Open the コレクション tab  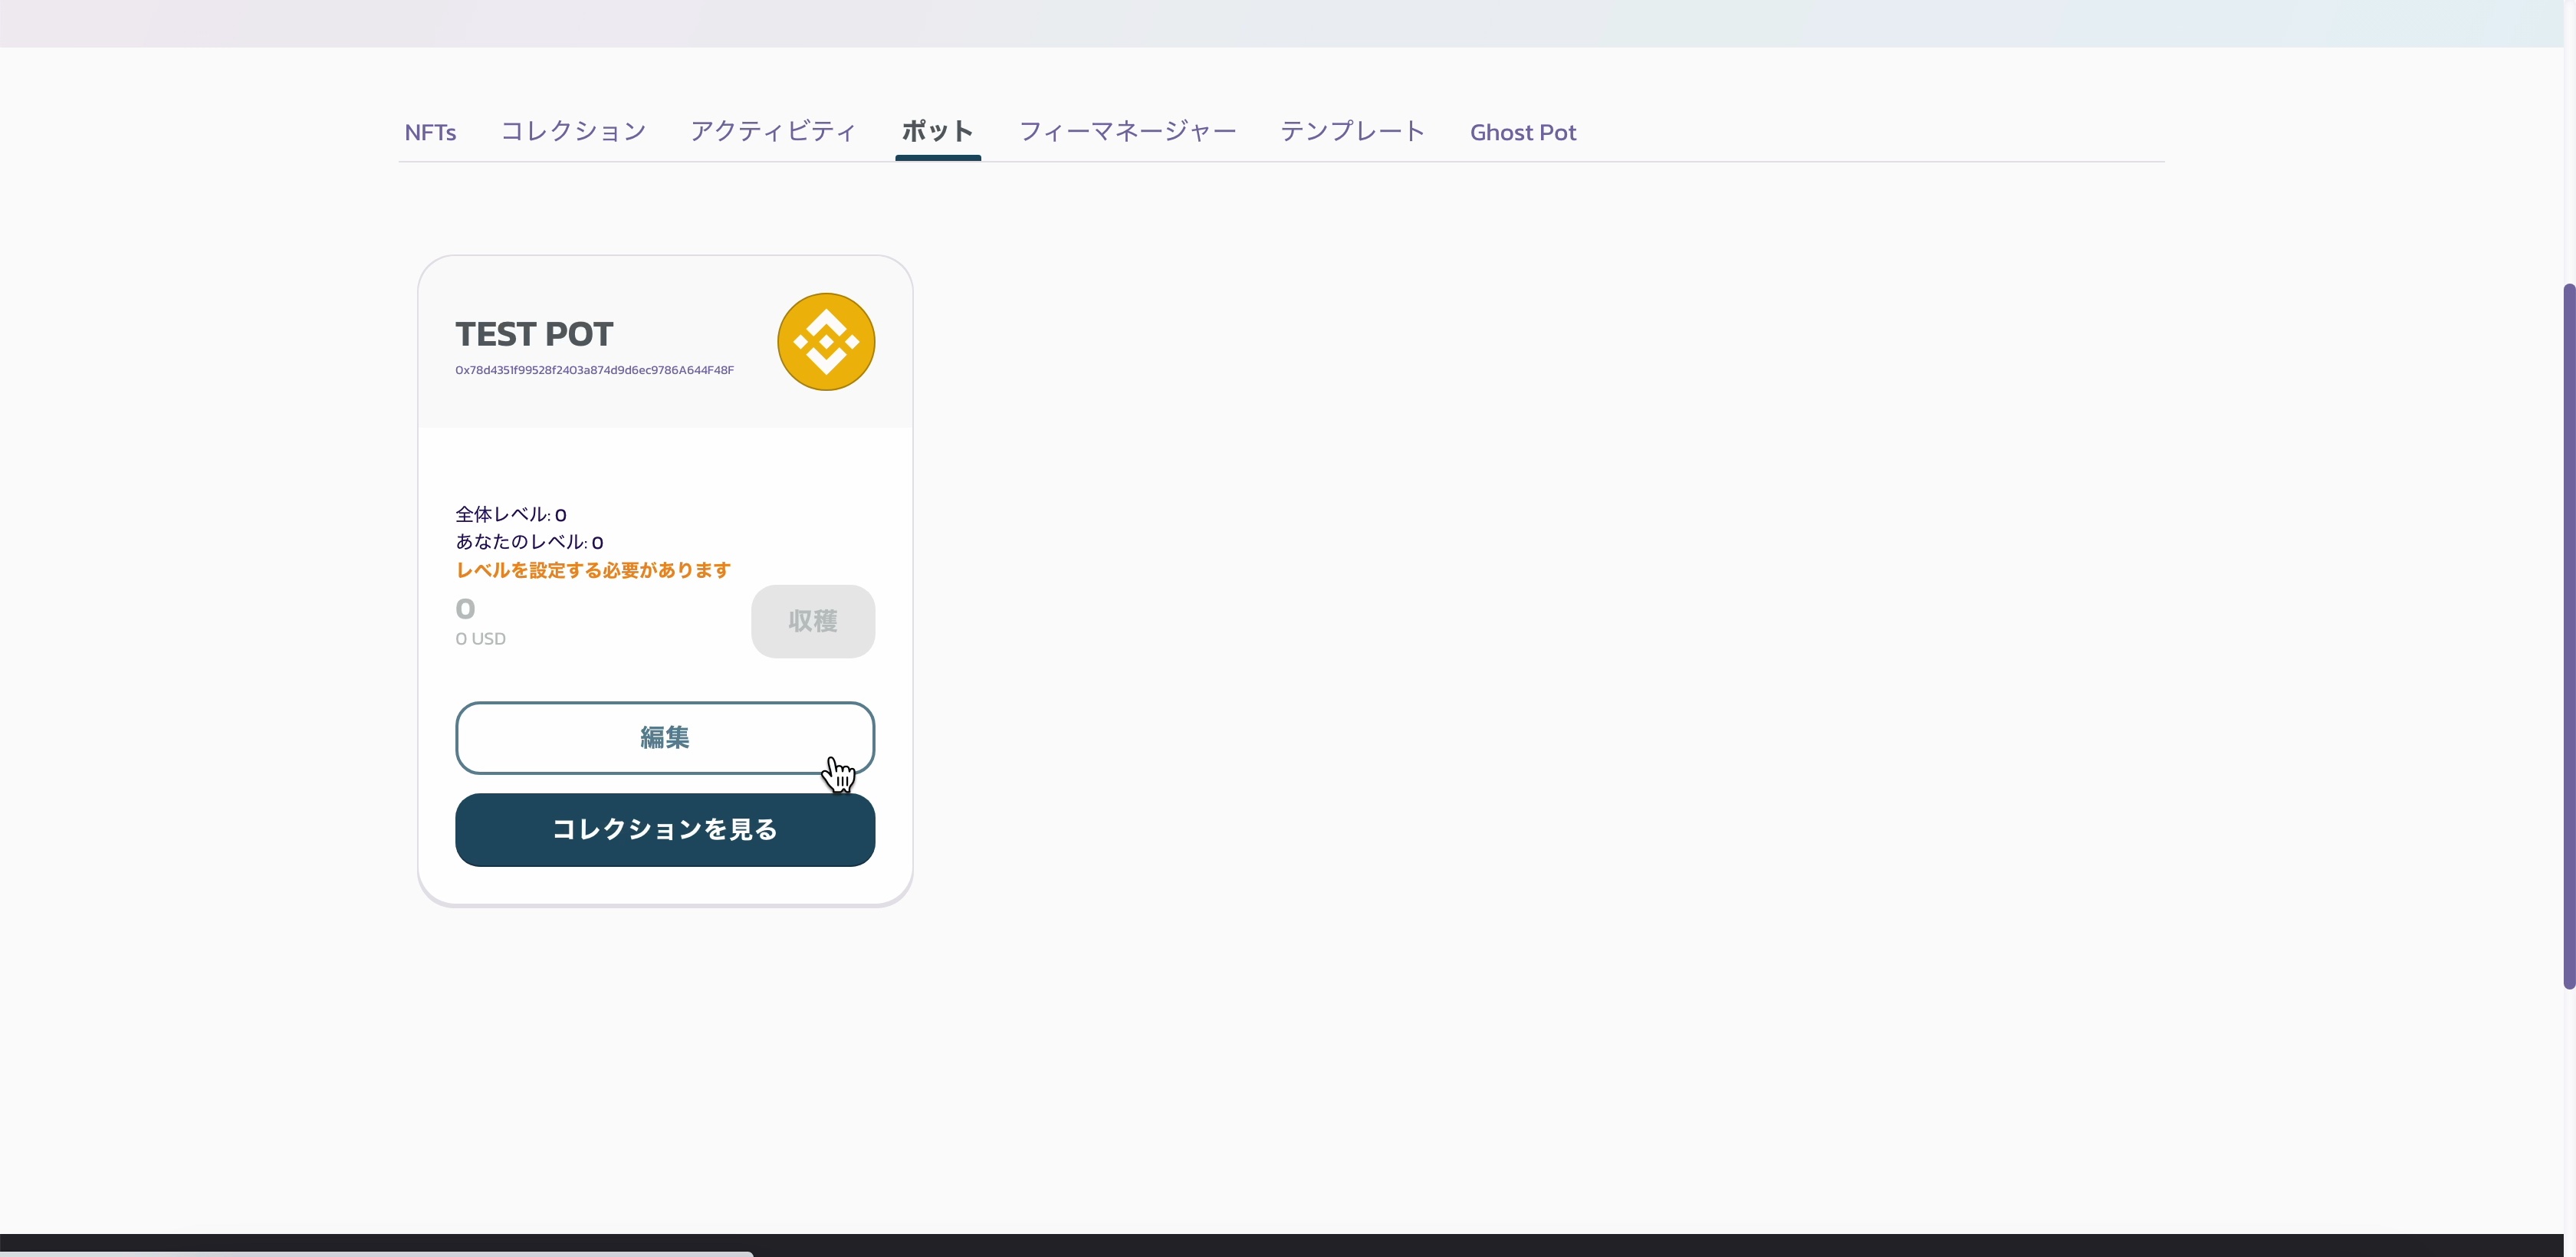(x=573, y=131)
